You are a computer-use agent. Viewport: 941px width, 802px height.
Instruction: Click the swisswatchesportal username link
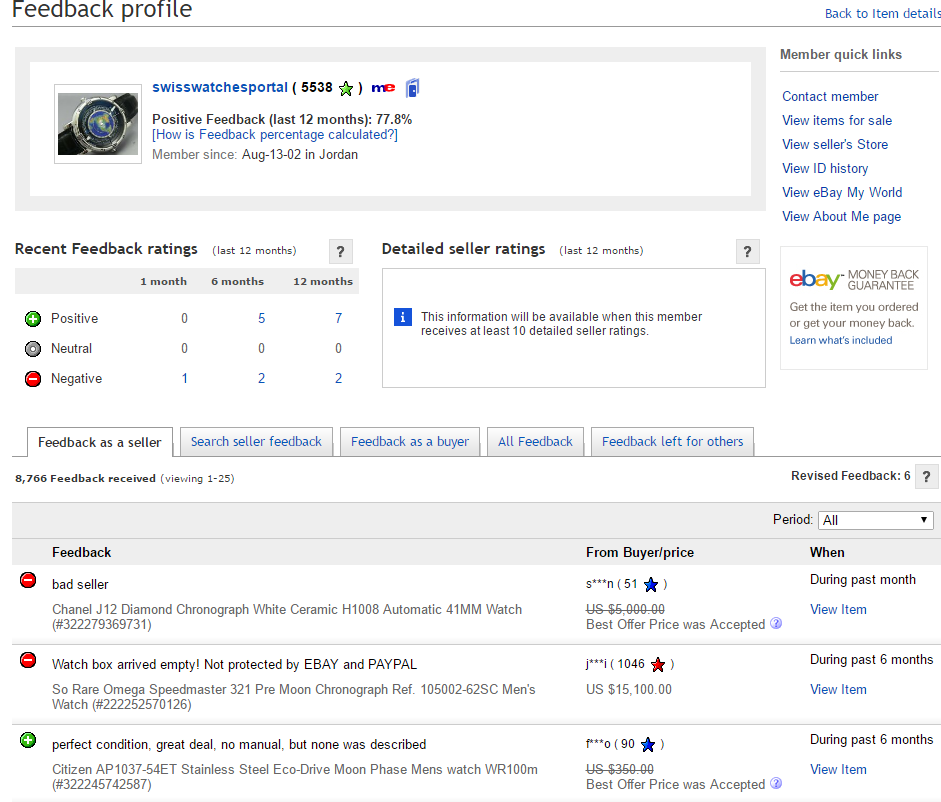[x=219, y=88]
